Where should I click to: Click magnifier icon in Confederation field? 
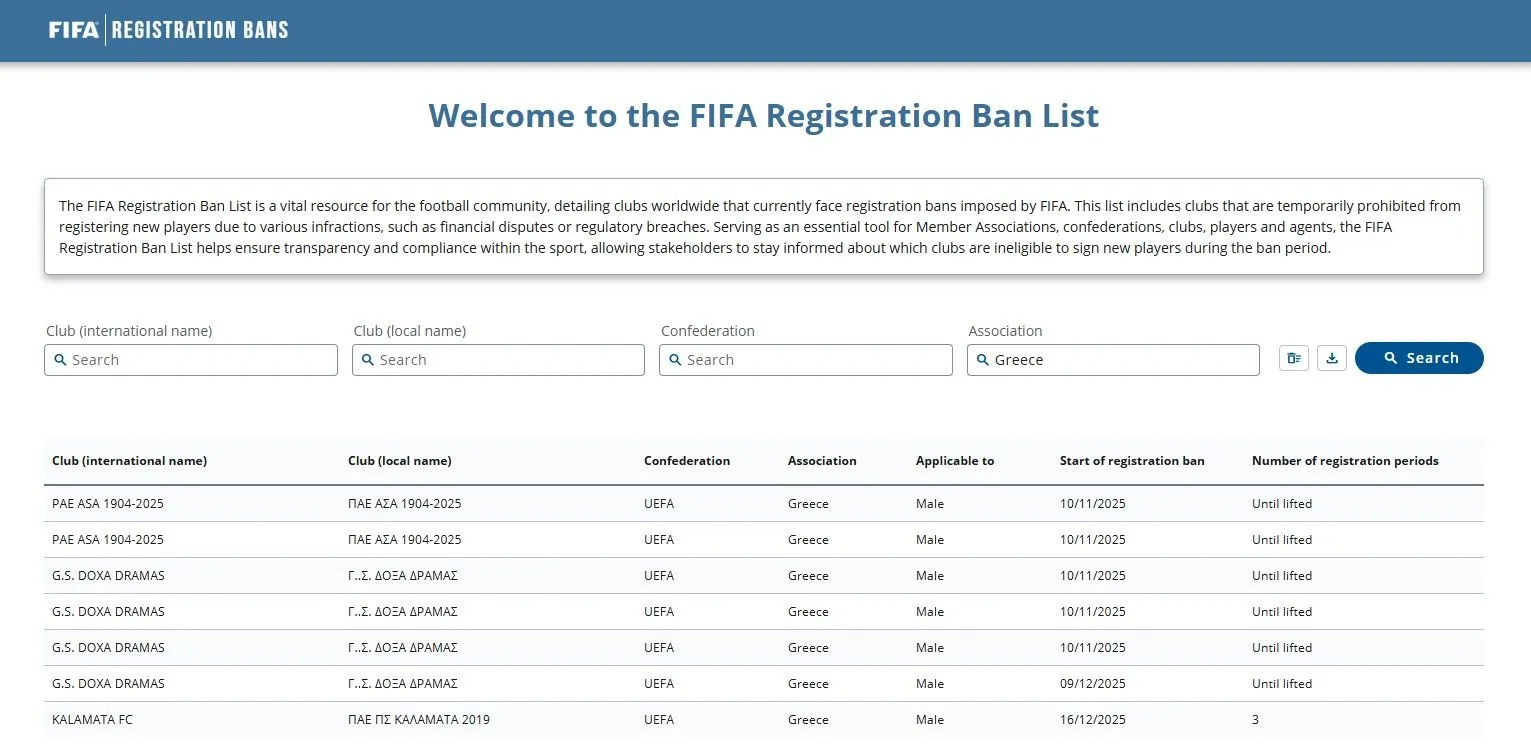675,360
